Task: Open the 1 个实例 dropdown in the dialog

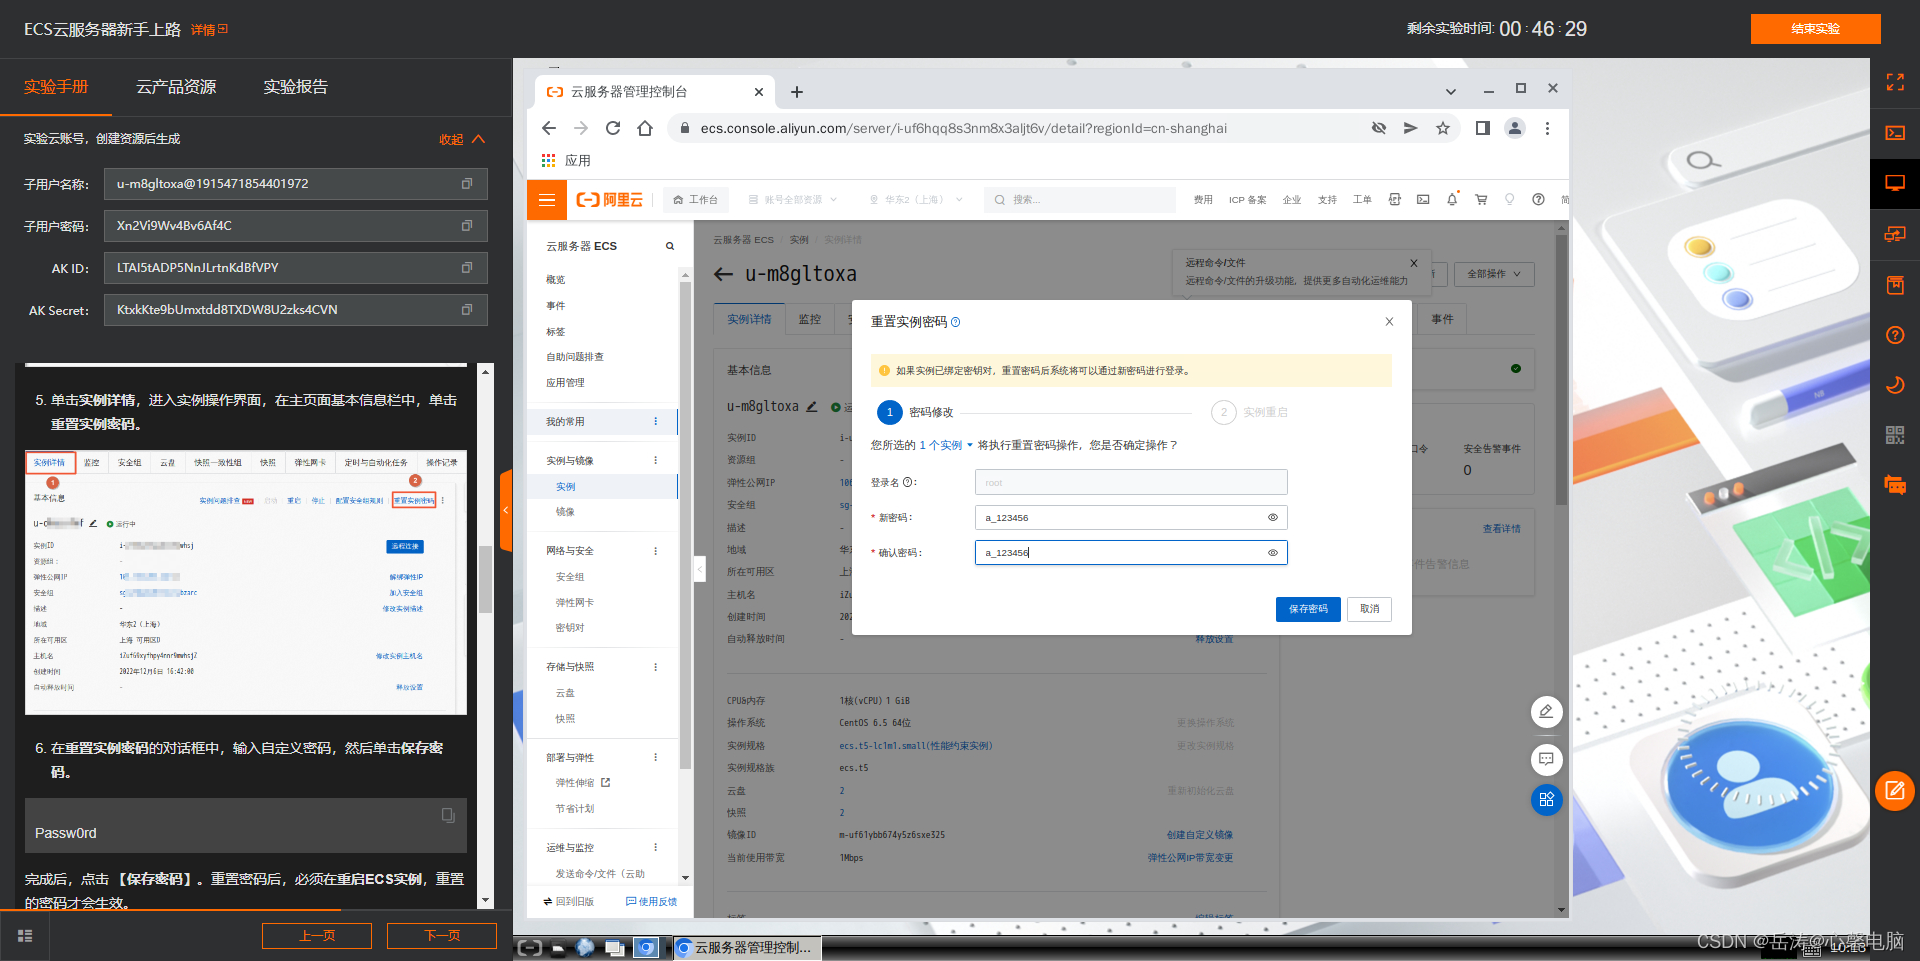Action: tap(946, 446)
